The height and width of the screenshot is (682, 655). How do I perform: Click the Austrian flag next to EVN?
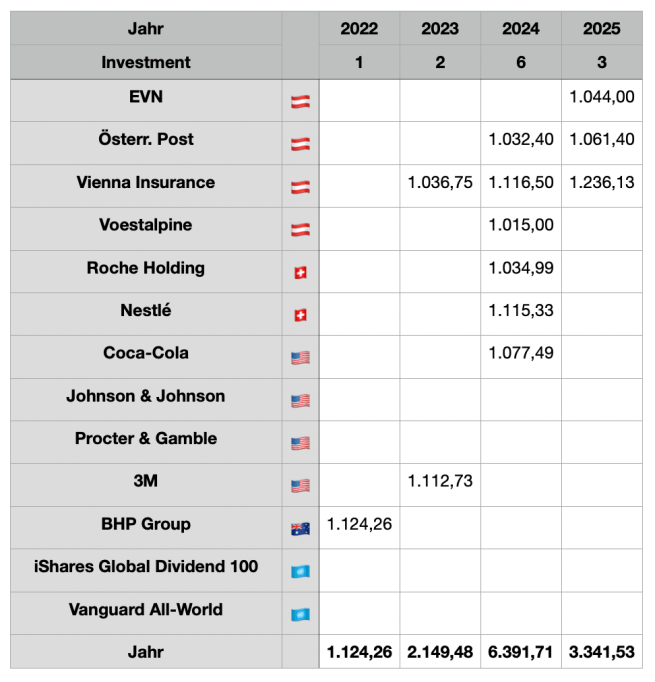click(300, 101)
